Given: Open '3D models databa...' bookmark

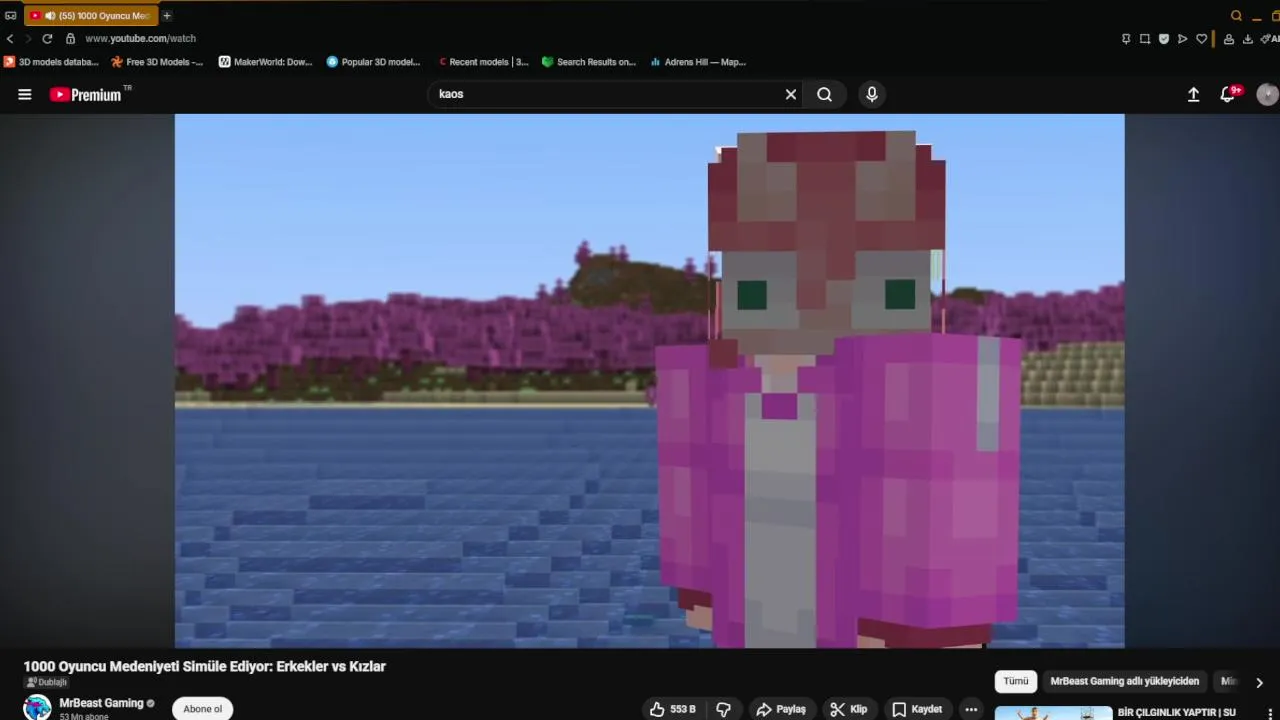Looking at the screenshot, I should pyautogui.click(x=51, y=62).
